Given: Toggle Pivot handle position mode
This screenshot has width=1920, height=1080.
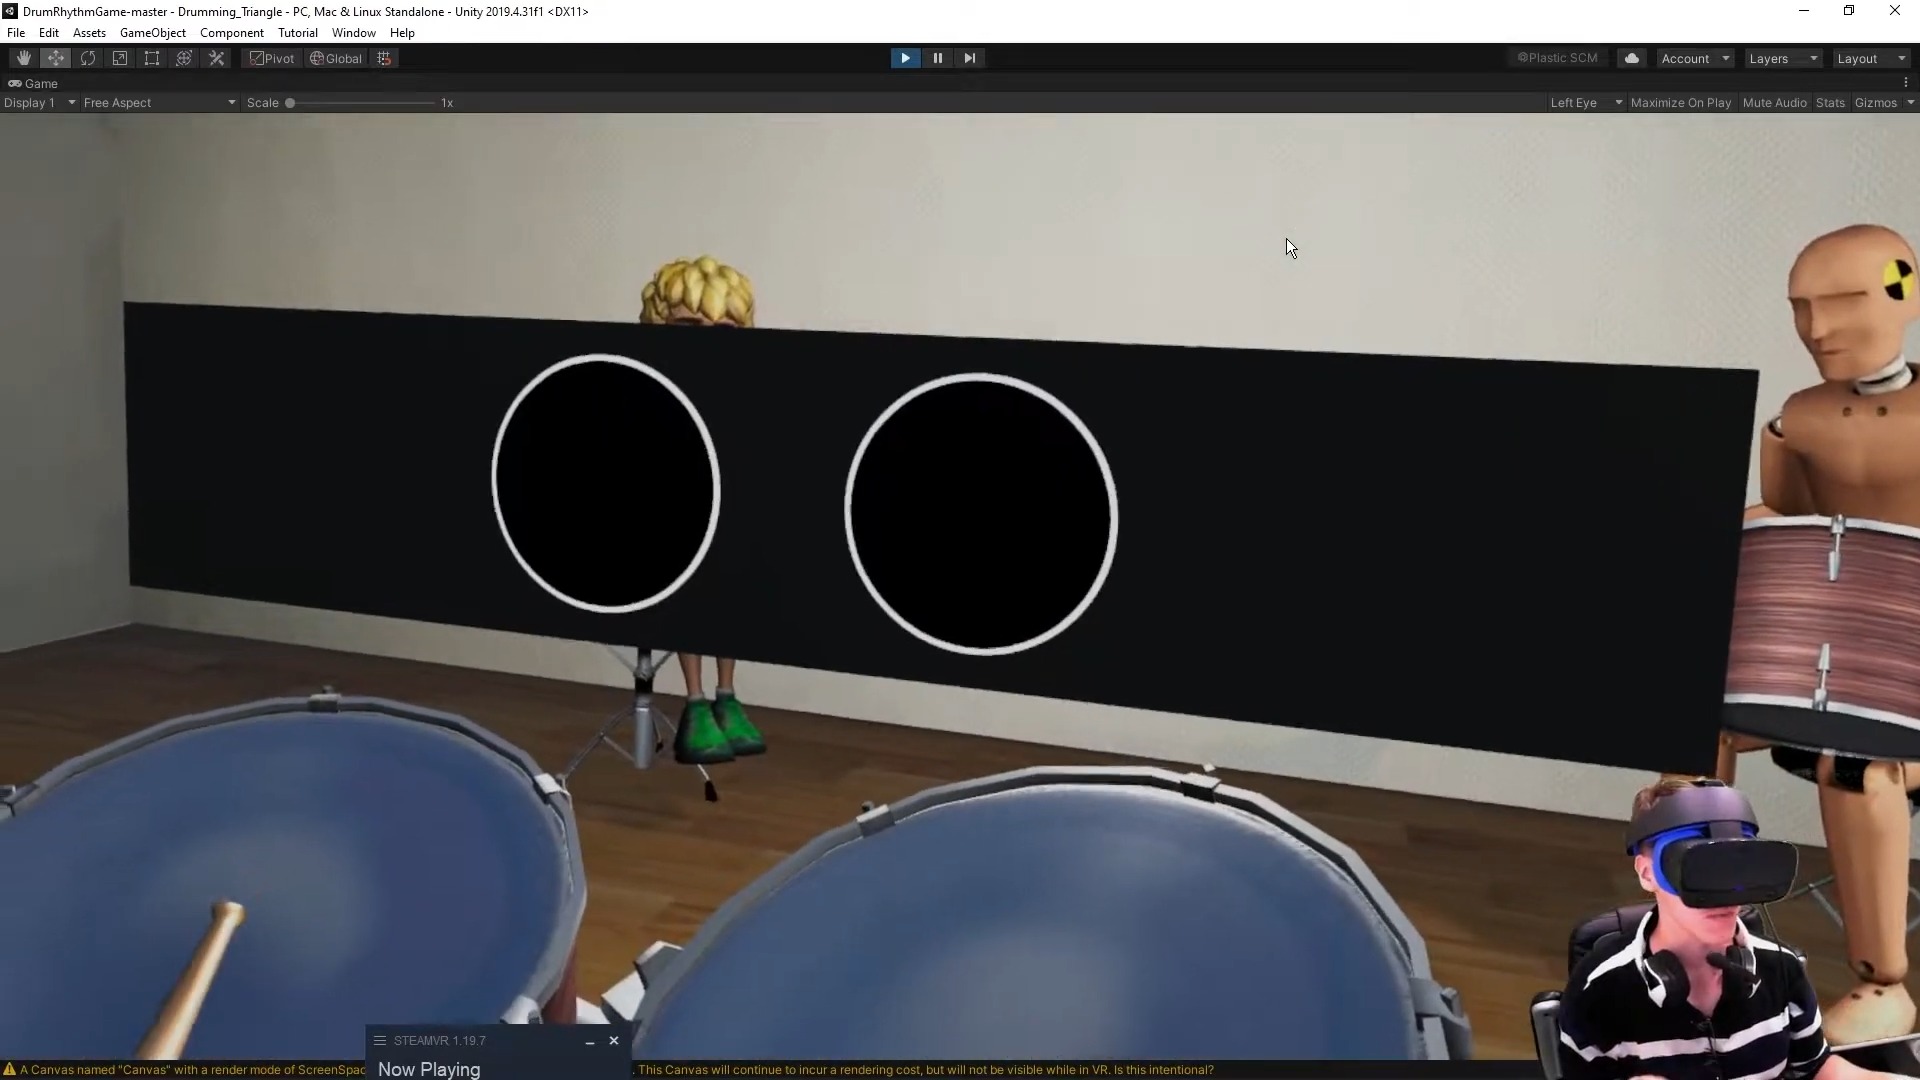Looking at the screenshot, I should click(x=271, y=58).
